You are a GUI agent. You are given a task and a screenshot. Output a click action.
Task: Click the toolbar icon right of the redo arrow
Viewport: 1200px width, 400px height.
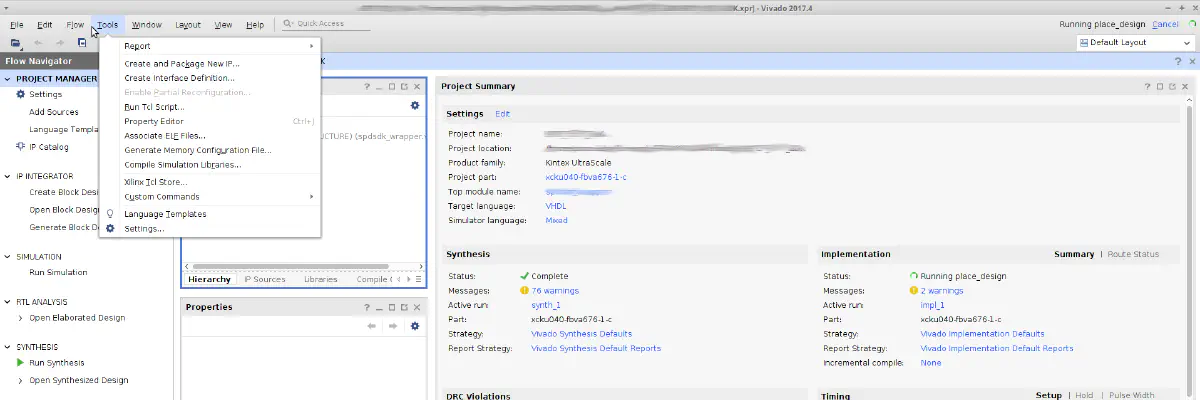pos(83,43)
